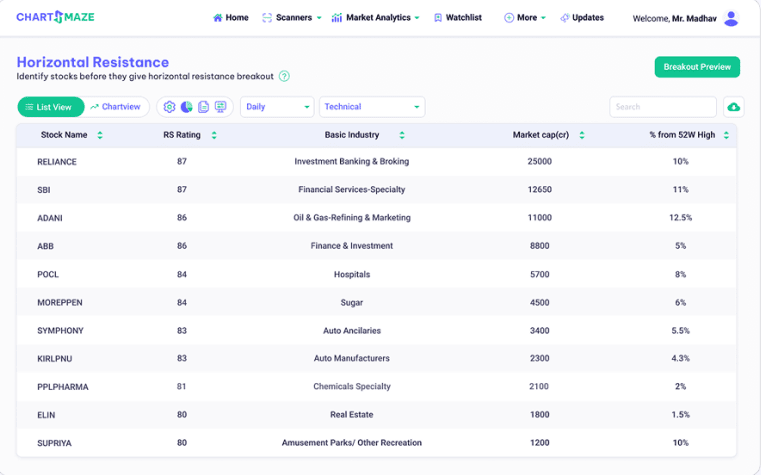The width and height of the screenshot is (761, 475).
Task: Open the Market Analytics menu
Action: [375, 18]
